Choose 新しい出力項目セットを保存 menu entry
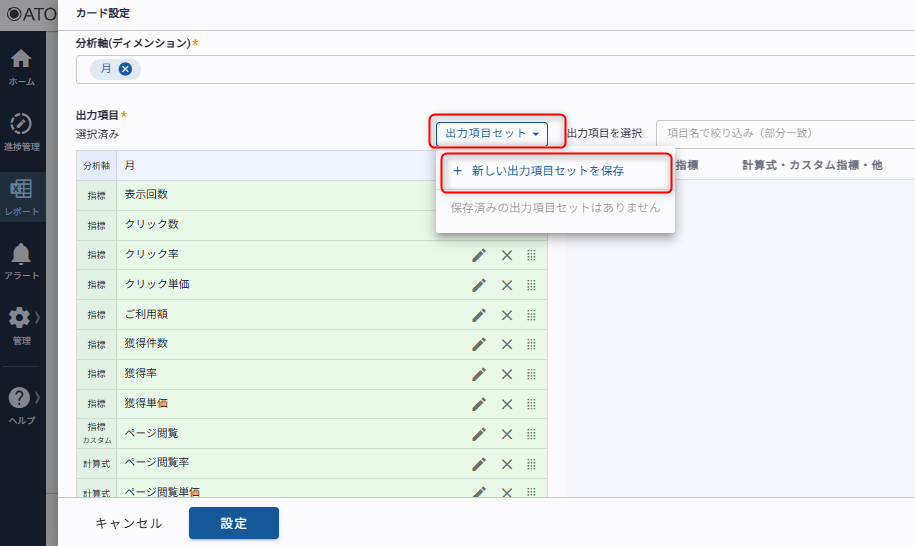 (556, 171)
